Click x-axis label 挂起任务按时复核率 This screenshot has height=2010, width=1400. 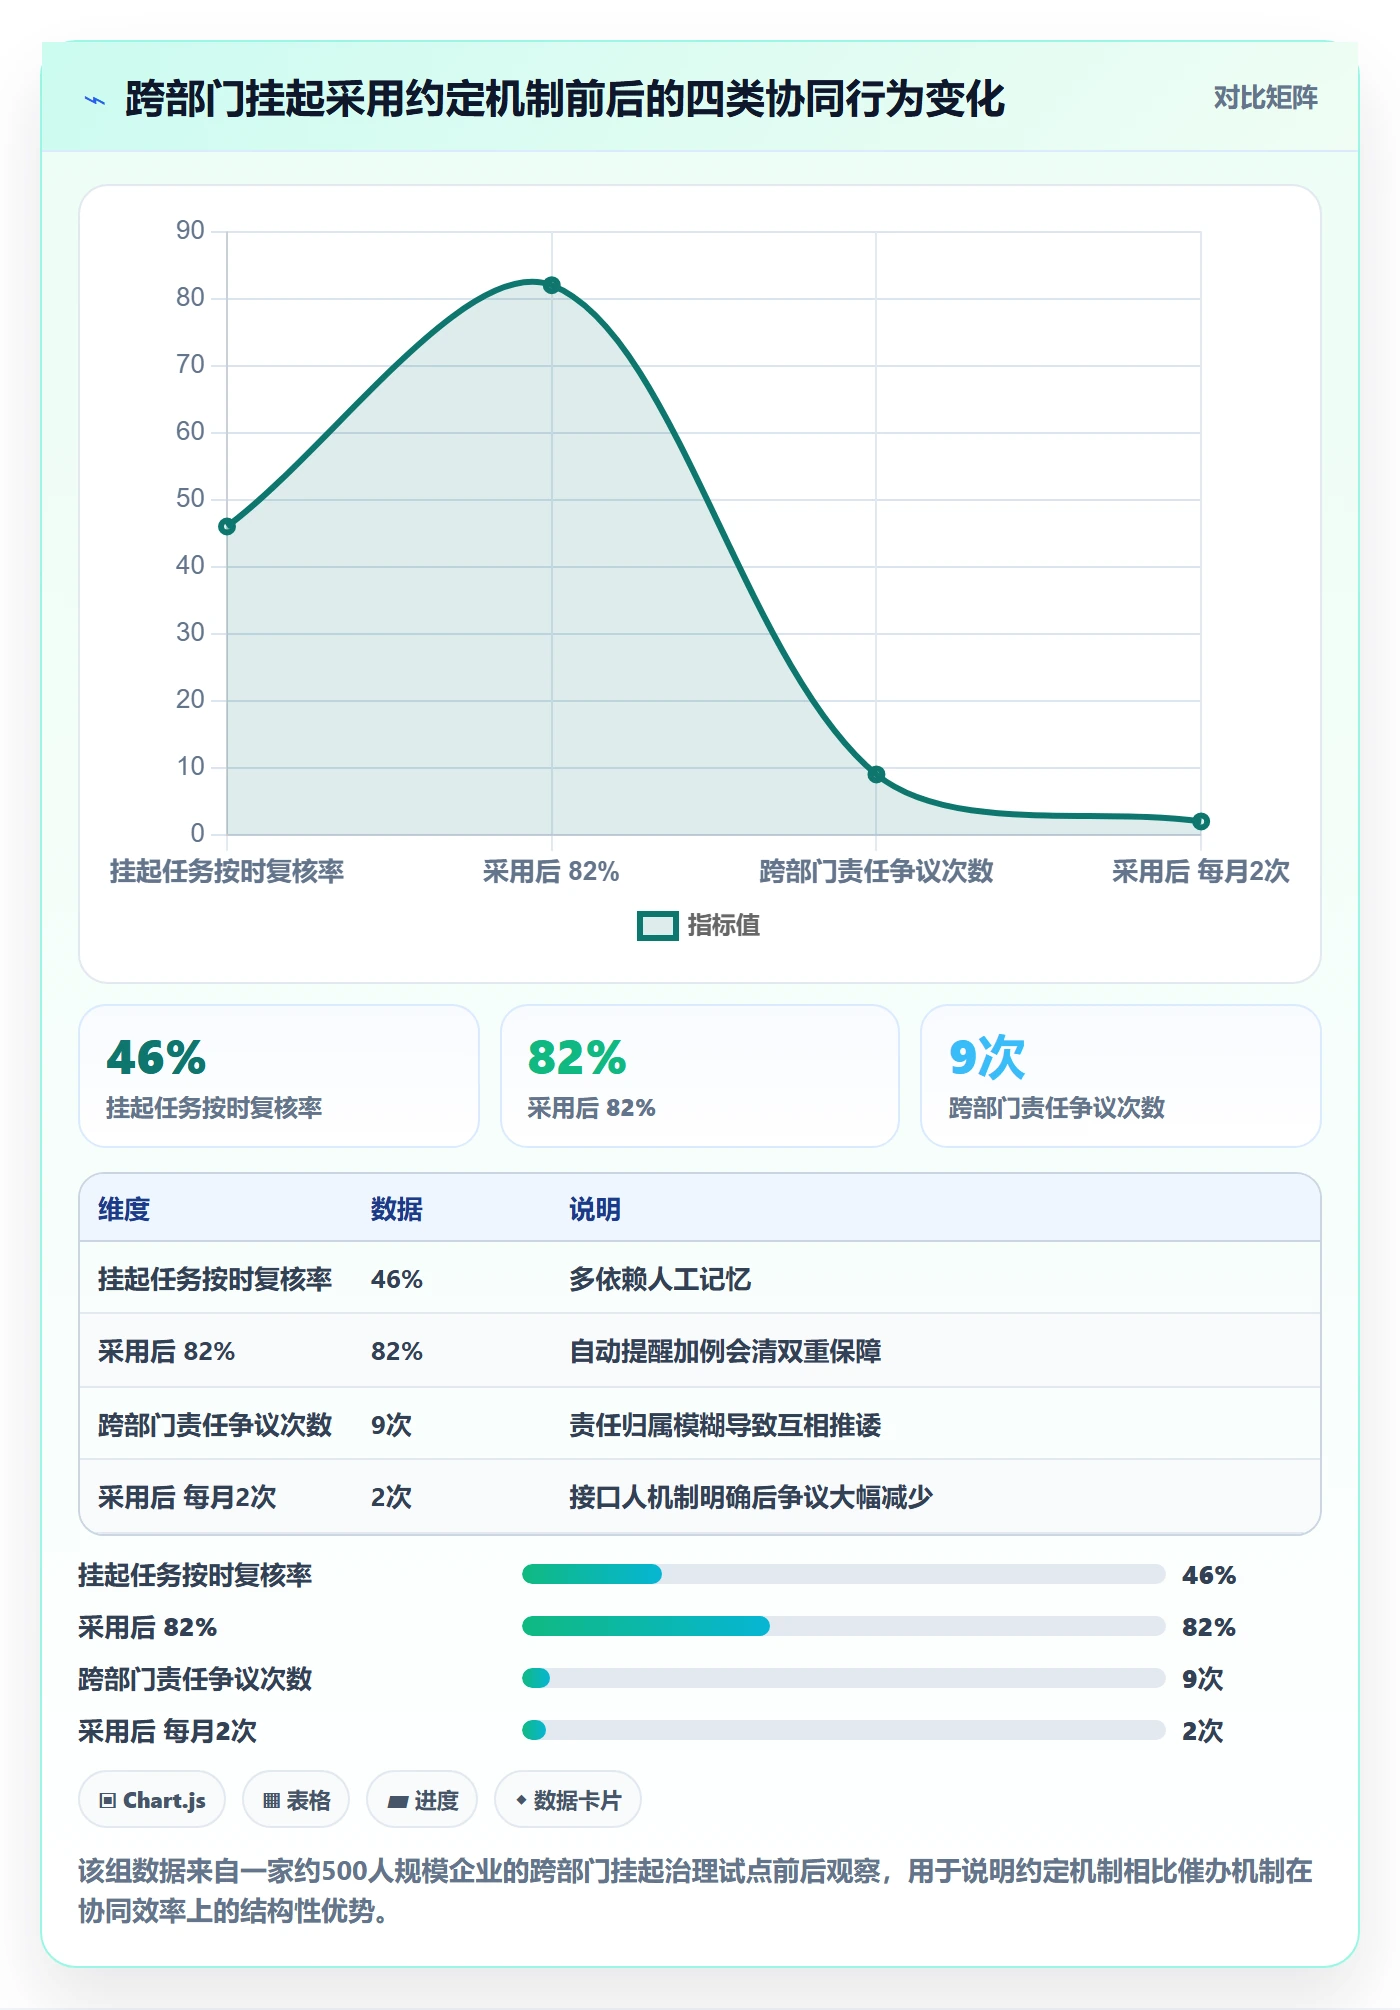[227, 872]
